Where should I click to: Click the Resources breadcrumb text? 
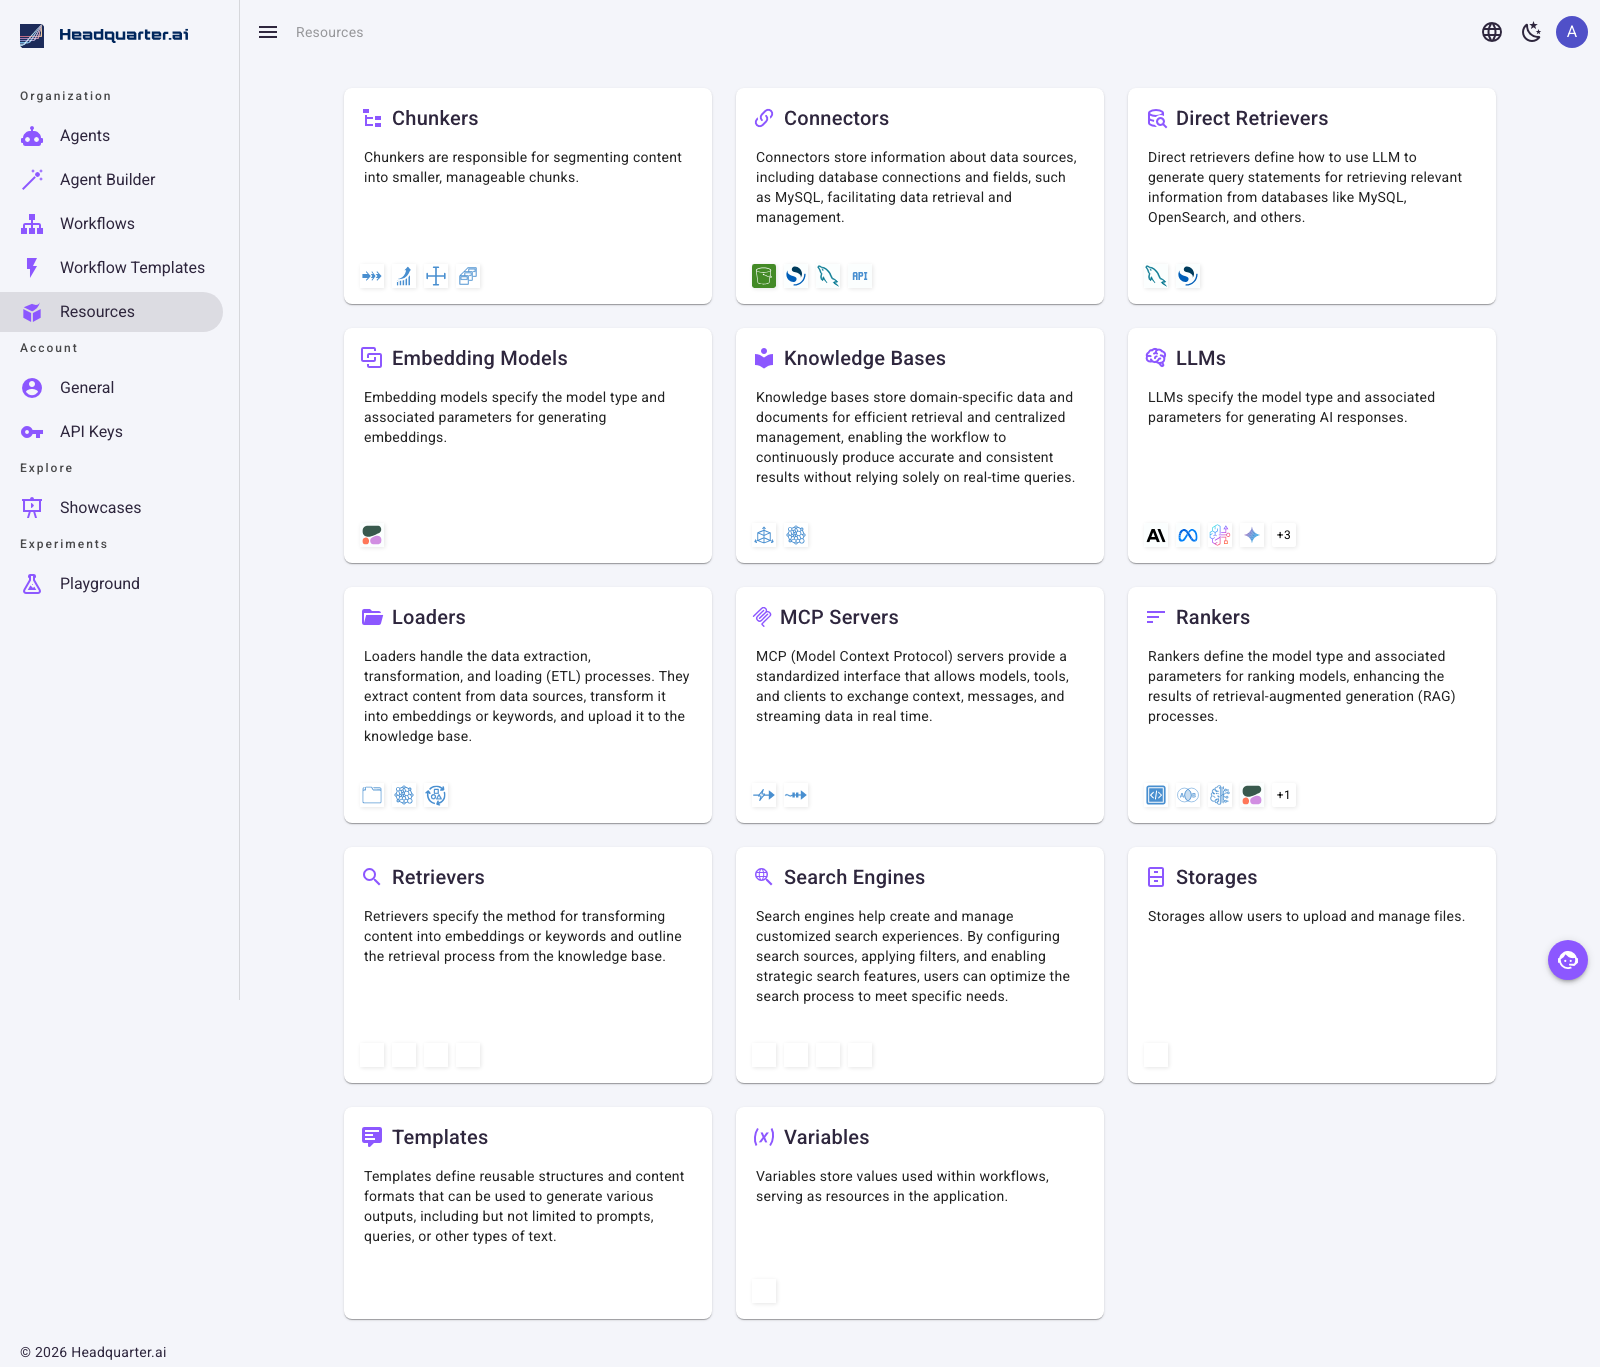tap(329, 32)
